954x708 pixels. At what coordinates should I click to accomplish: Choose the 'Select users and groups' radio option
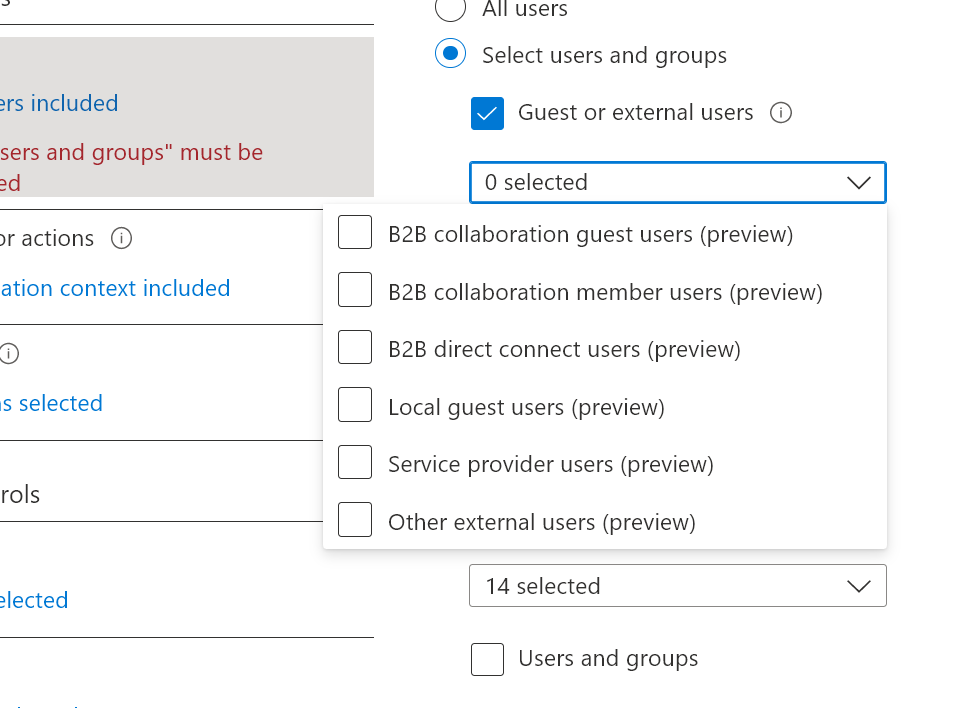tap(450, 54)
